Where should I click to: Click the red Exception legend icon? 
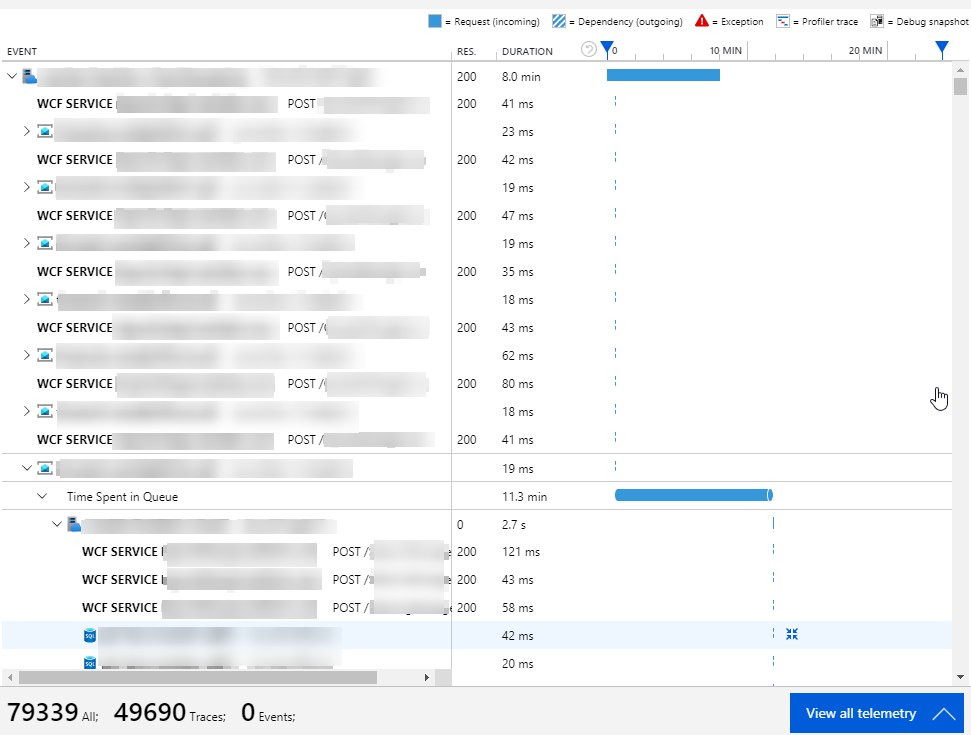click(x=700, y=20)
